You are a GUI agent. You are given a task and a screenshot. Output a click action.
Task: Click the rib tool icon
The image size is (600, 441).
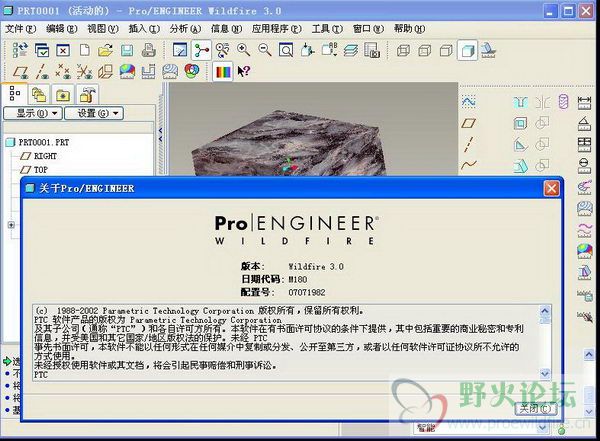520,144
